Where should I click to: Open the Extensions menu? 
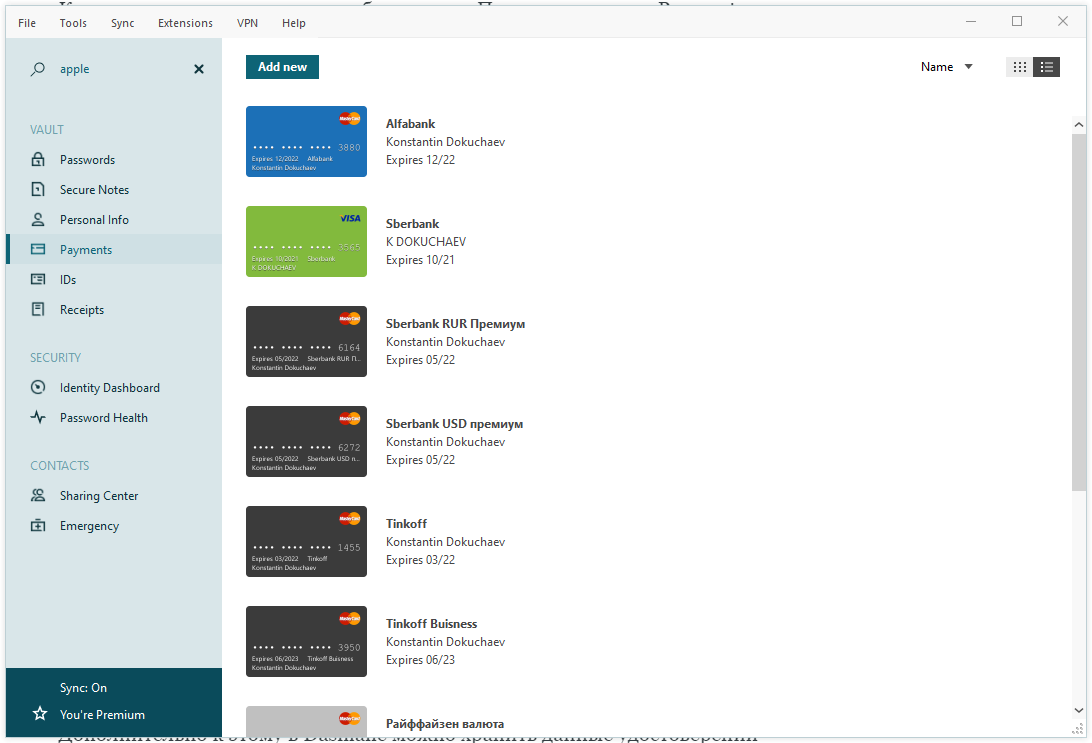tap(185, 23)
